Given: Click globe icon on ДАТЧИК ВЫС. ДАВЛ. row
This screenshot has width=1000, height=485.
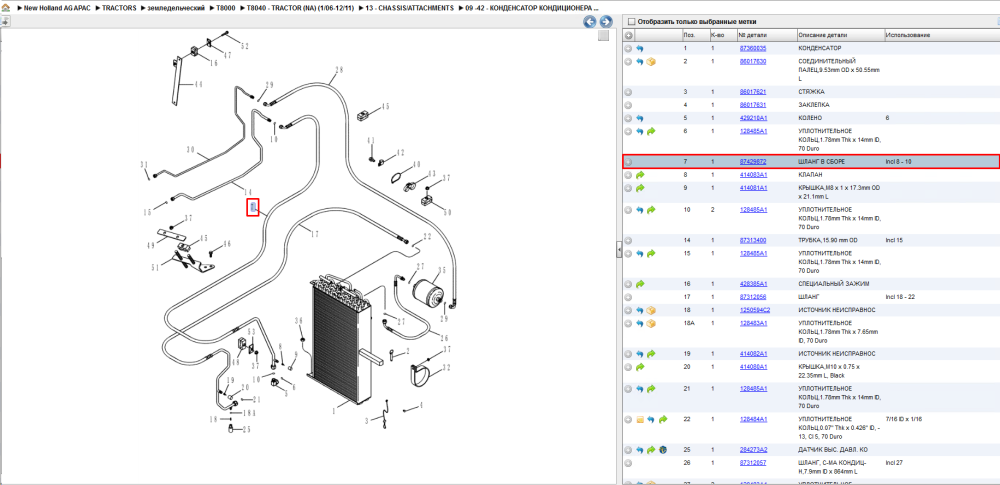Looking at the screenshot, I should (663, 450).
